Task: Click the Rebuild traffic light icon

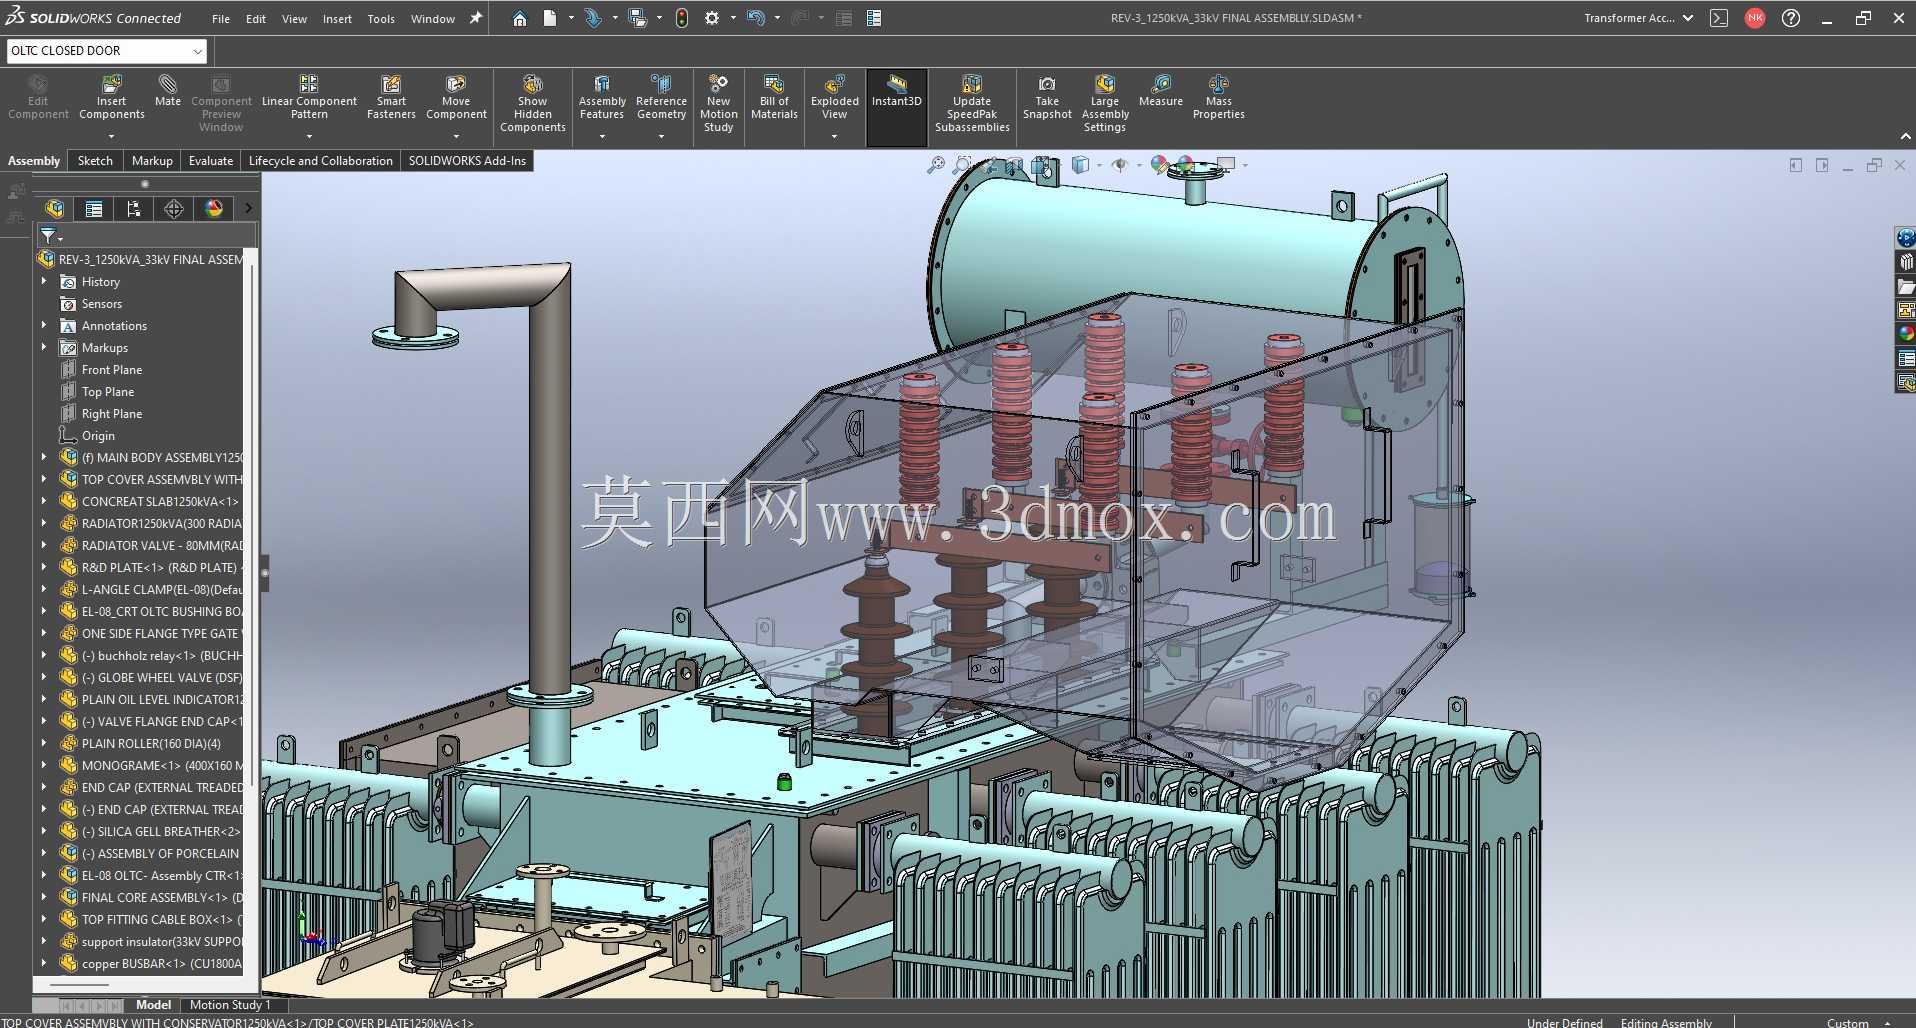Action: click(682, 18)
